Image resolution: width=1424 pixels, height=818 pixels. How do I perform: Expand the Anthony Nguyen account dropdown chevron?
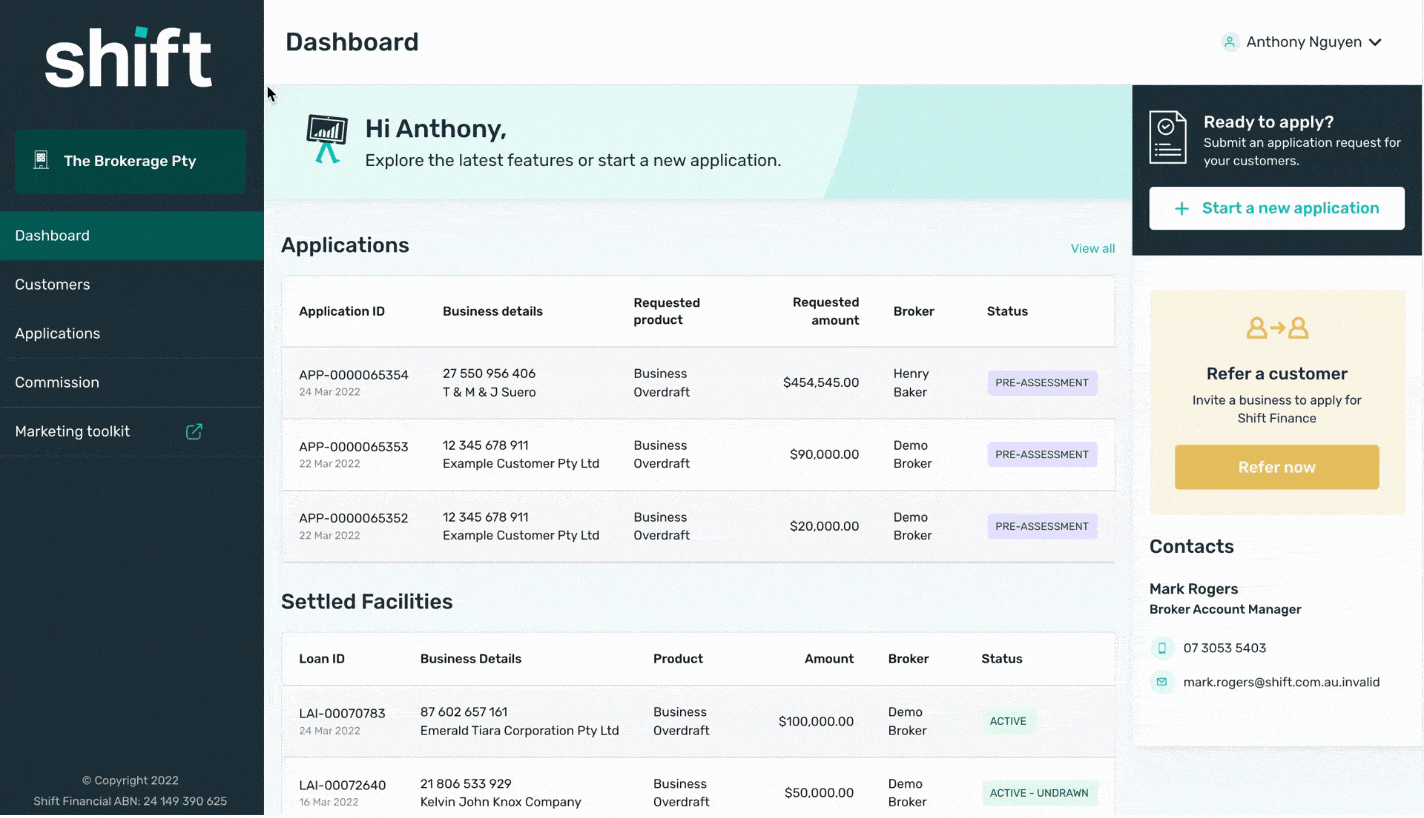[x=1375, y=42]
